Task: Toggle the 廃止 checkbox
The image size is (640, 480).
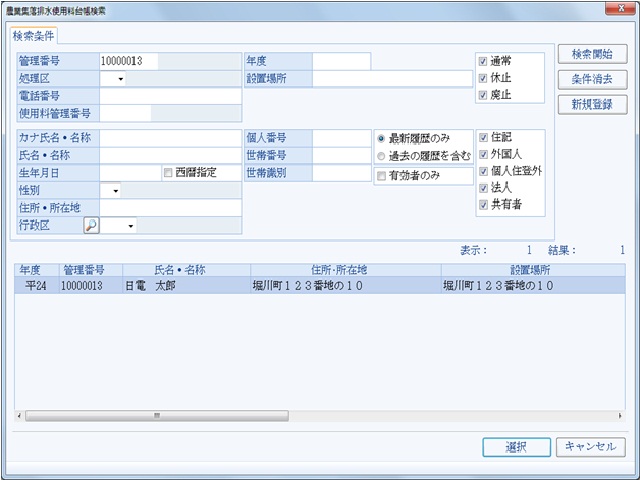Action: [x=483, y=94]
